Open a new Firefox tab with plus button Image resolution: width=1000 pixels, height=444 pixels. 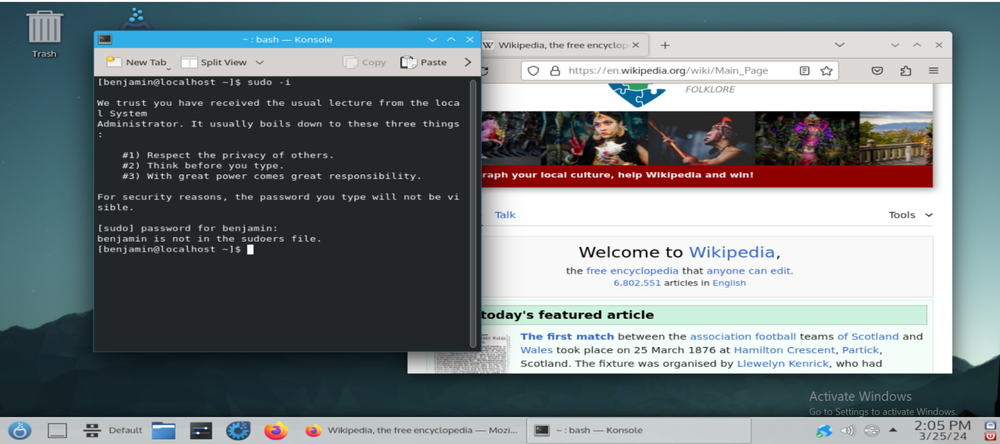pyautogui.click(x=665, y=45)
